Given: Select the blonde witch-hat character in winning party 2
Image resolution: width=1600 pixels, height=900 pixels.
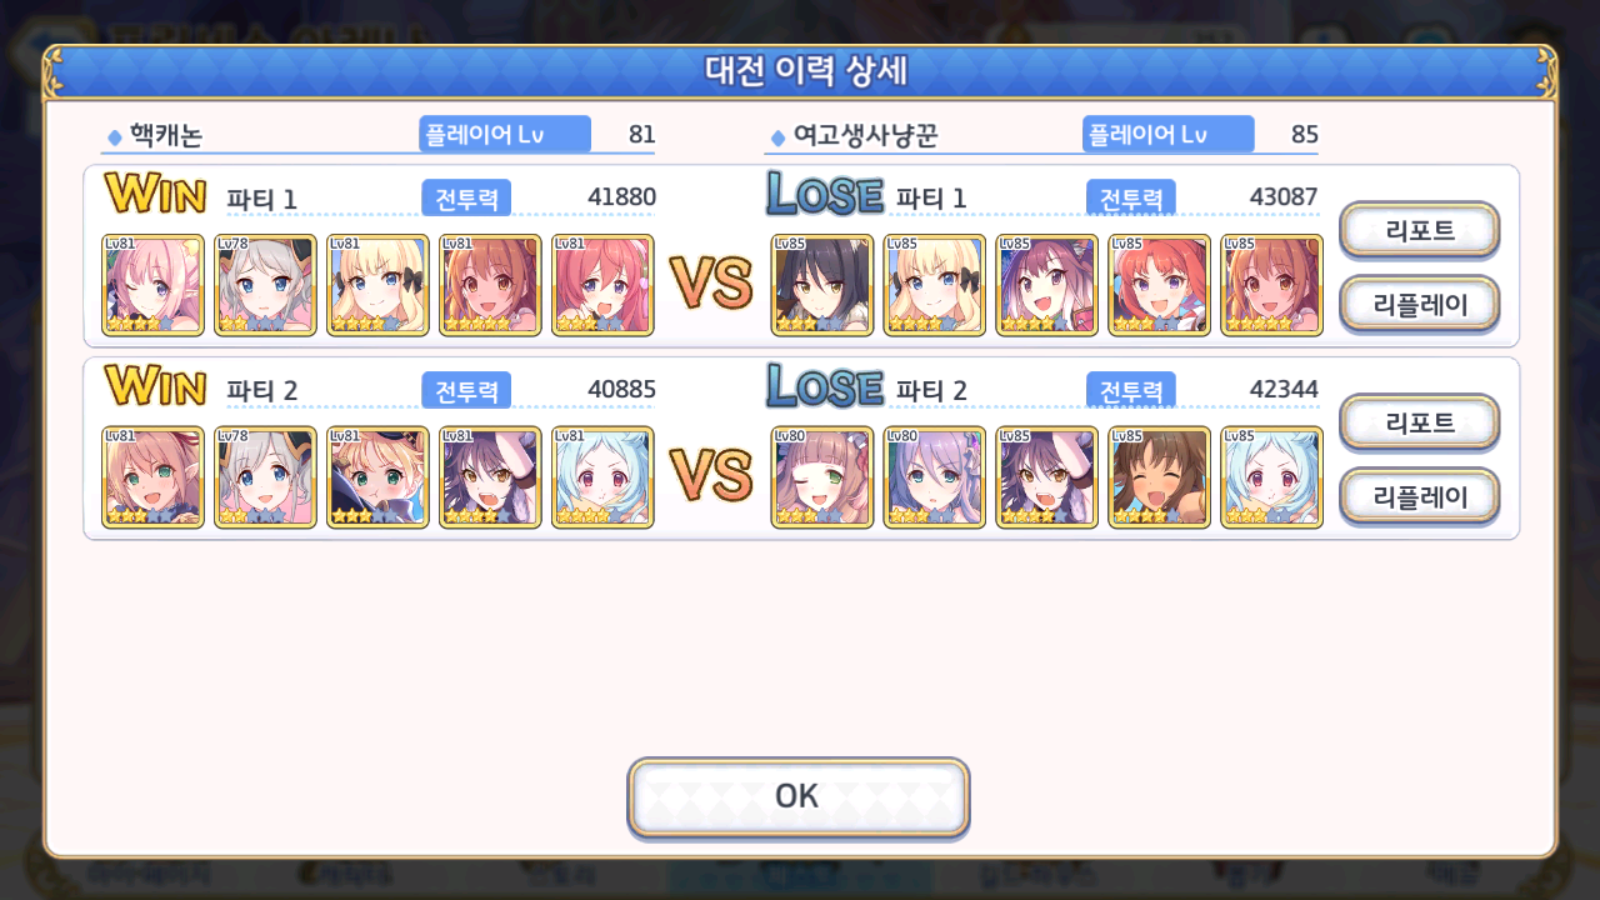Looking at the screenshot, I should (x=378, y=477).
